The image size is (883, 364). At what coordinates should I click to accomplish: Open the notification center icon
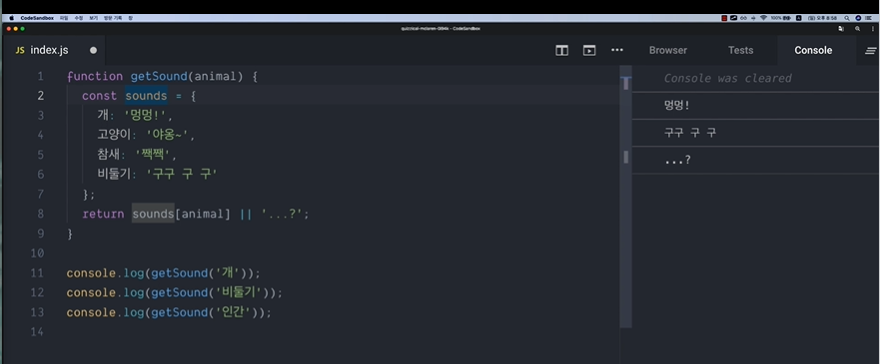[869, 18]
